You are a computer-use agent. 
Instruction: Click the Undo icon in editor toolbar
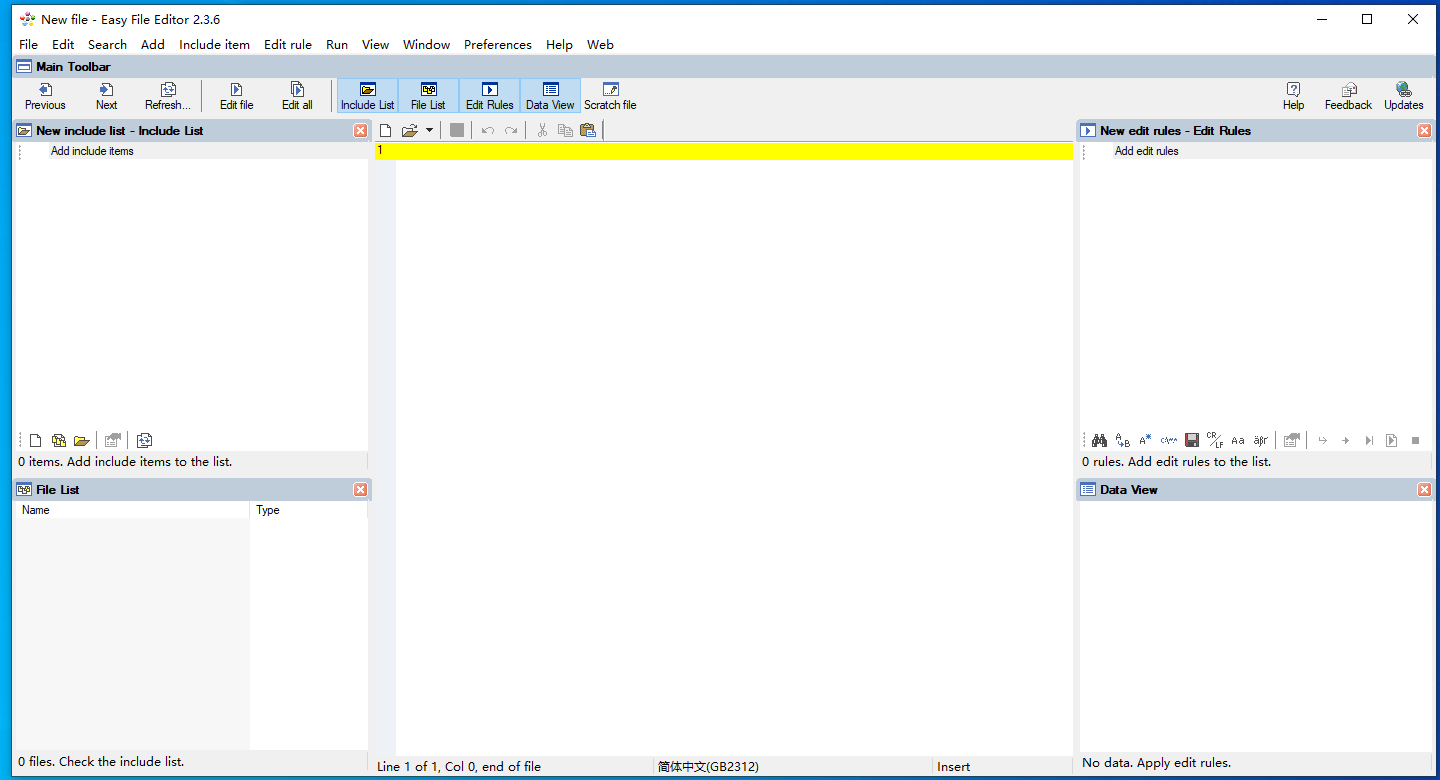click(x=488, y=130)
